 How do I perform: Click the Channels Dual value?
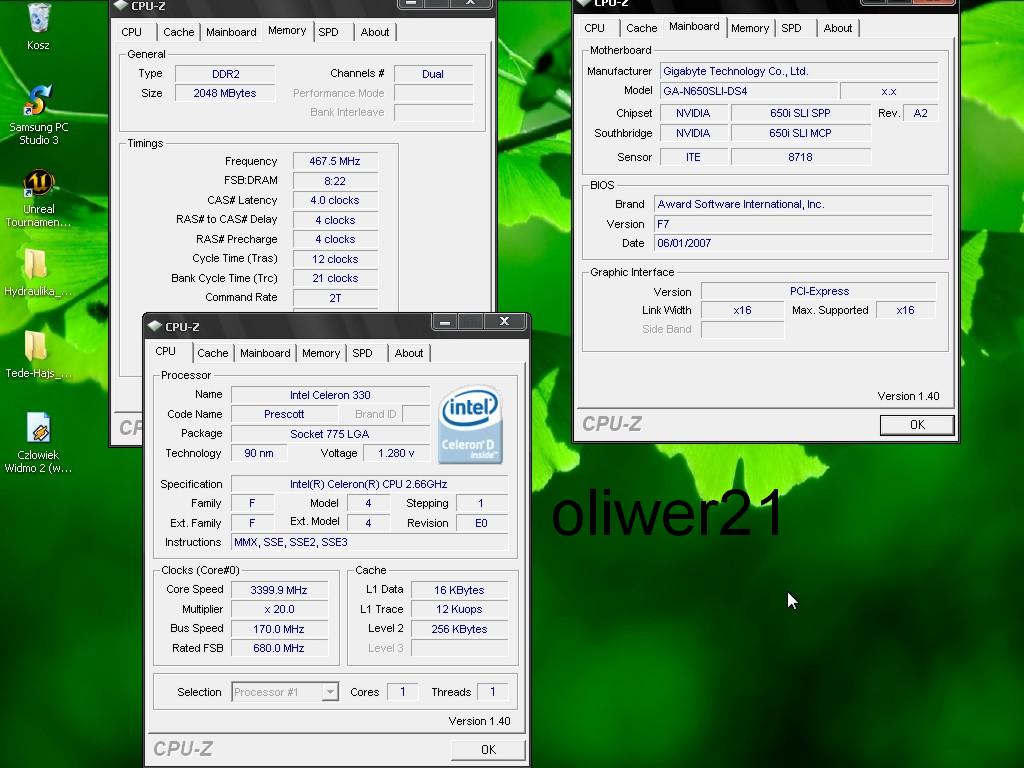tap(433, 74)
